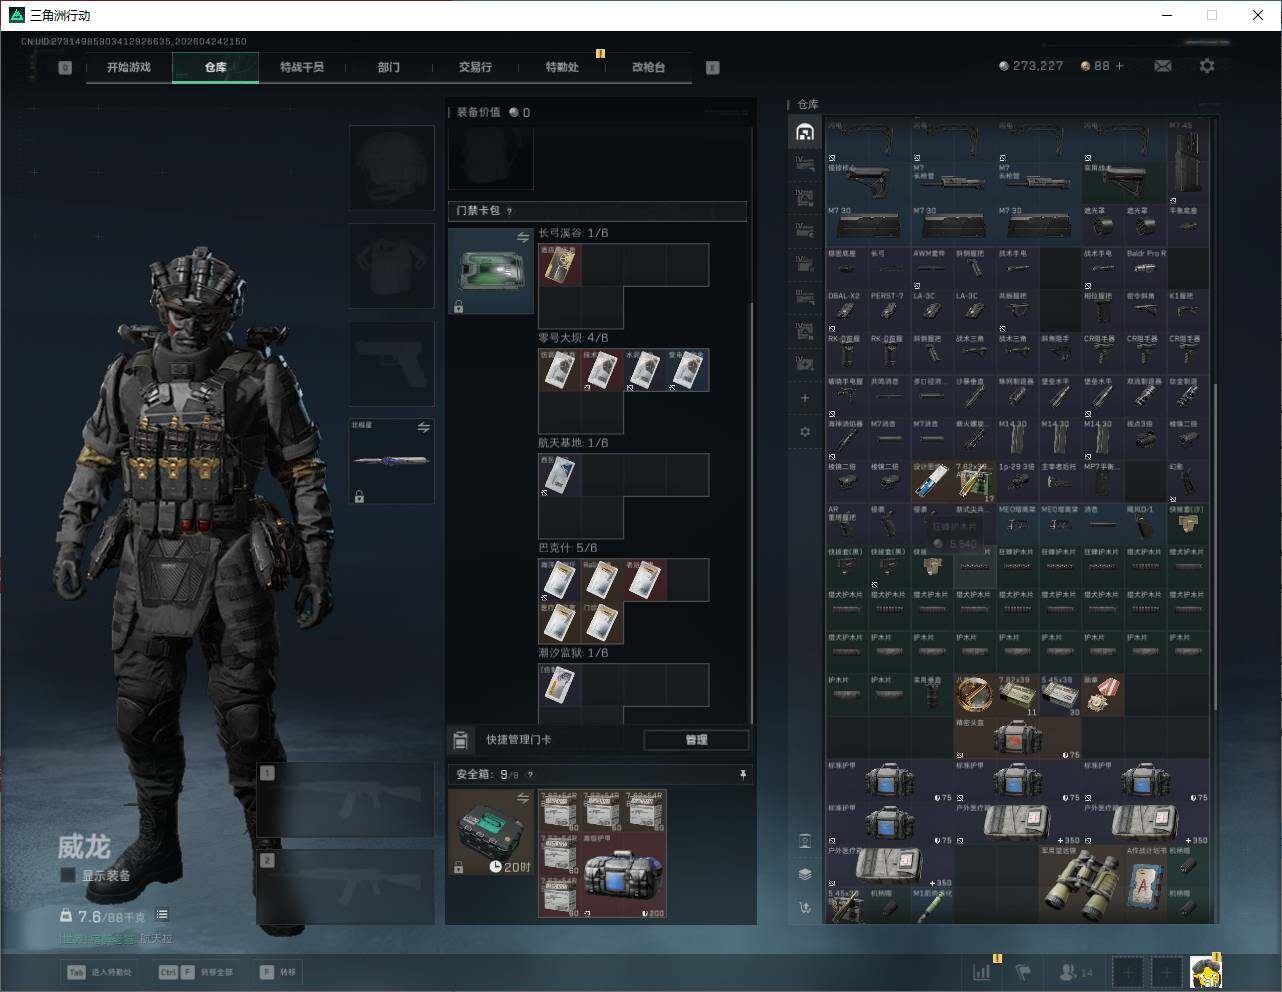
Task: Click the 管理 button
Action: (x=696, y=740)
